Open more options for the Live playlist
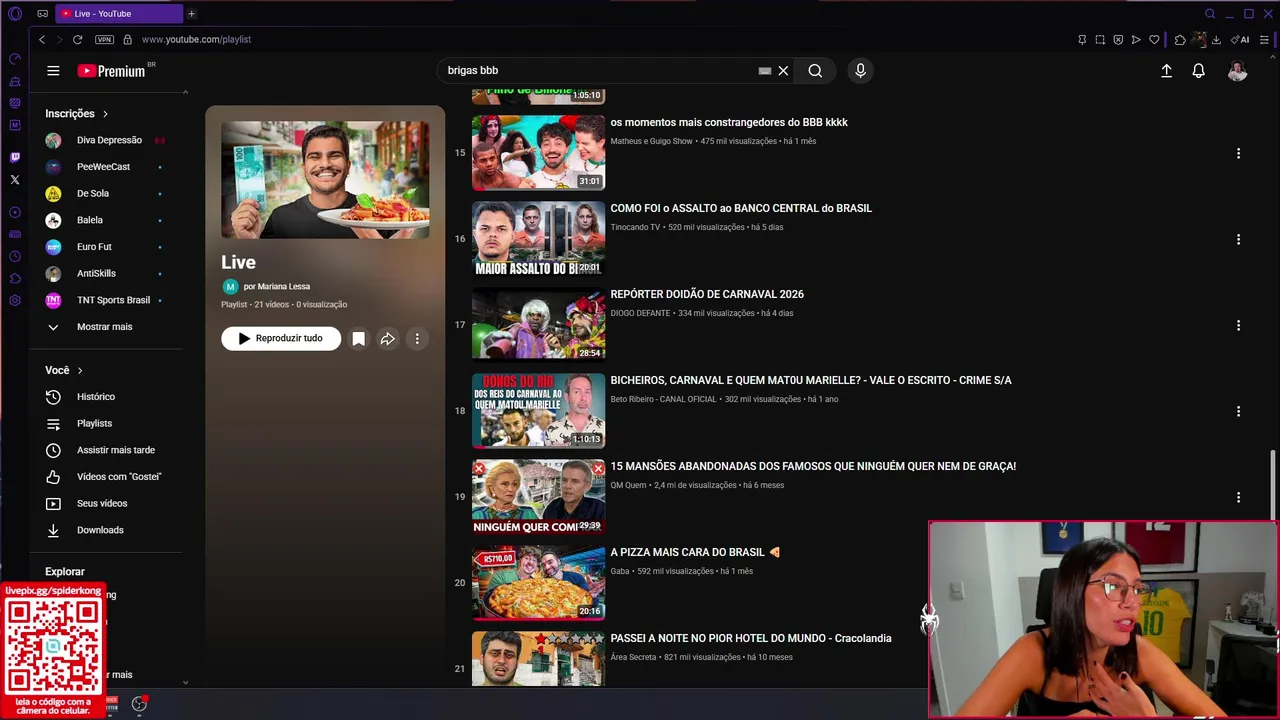This screenshot has height=720, width=1280. 417,339
